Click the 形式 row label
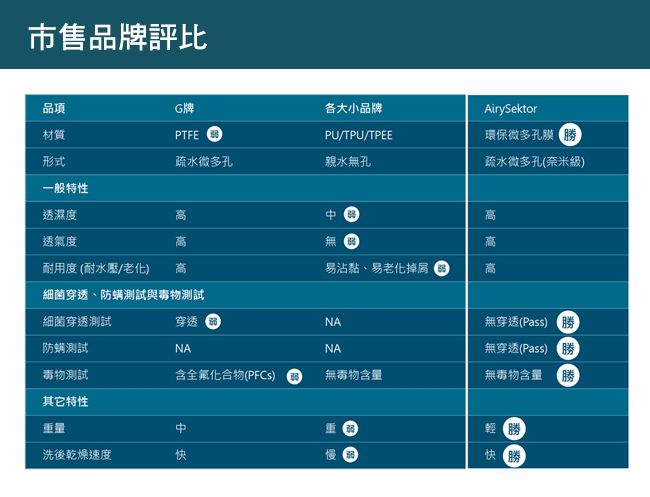Screen dimensions: 650x497 click(54, 161)
